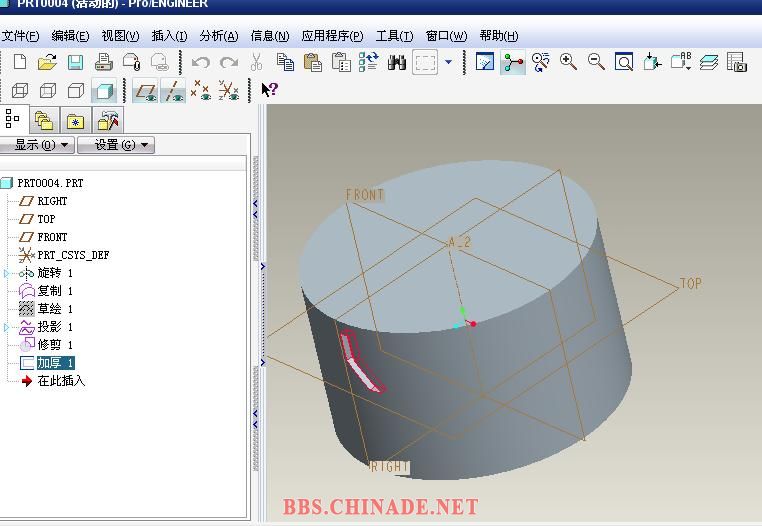Image resolution: width=762 pixels, height=526 pixels.
Task: Click the binoculars Find icon
Action: click(397, 63)
